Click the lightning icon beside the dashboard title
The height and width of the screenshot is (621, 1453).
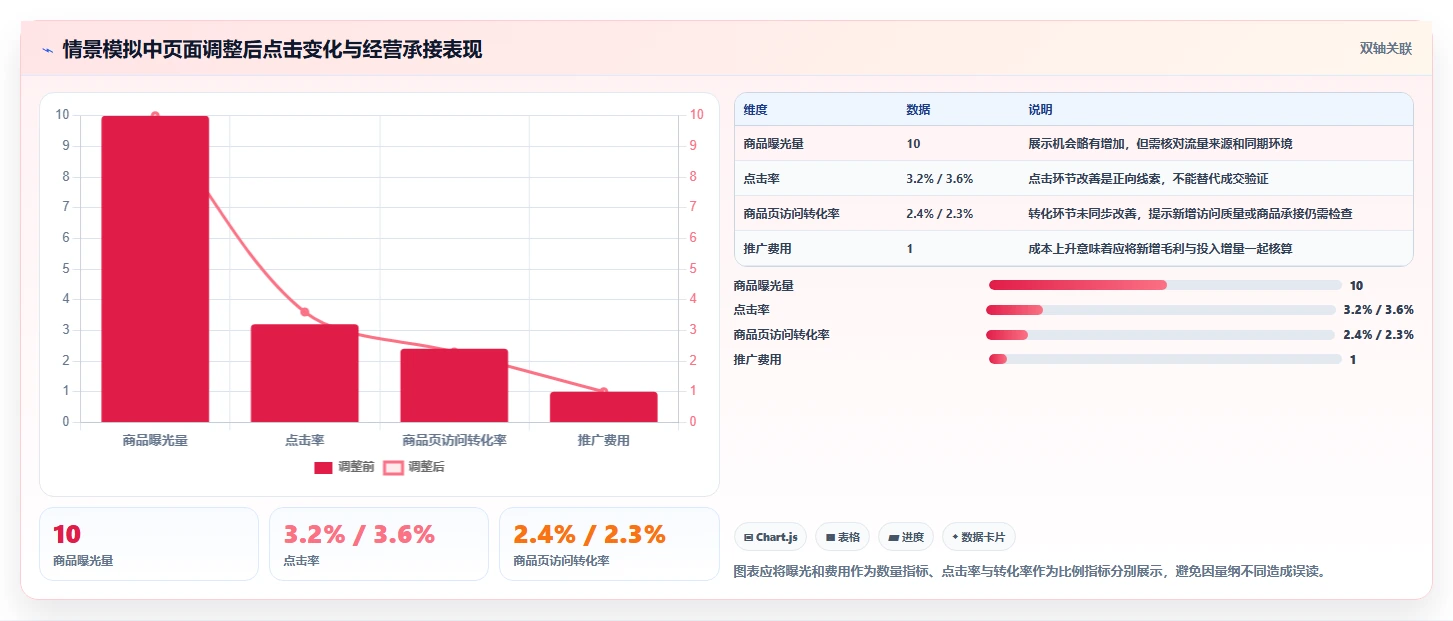pyautogui.click(x=47, y=50)
